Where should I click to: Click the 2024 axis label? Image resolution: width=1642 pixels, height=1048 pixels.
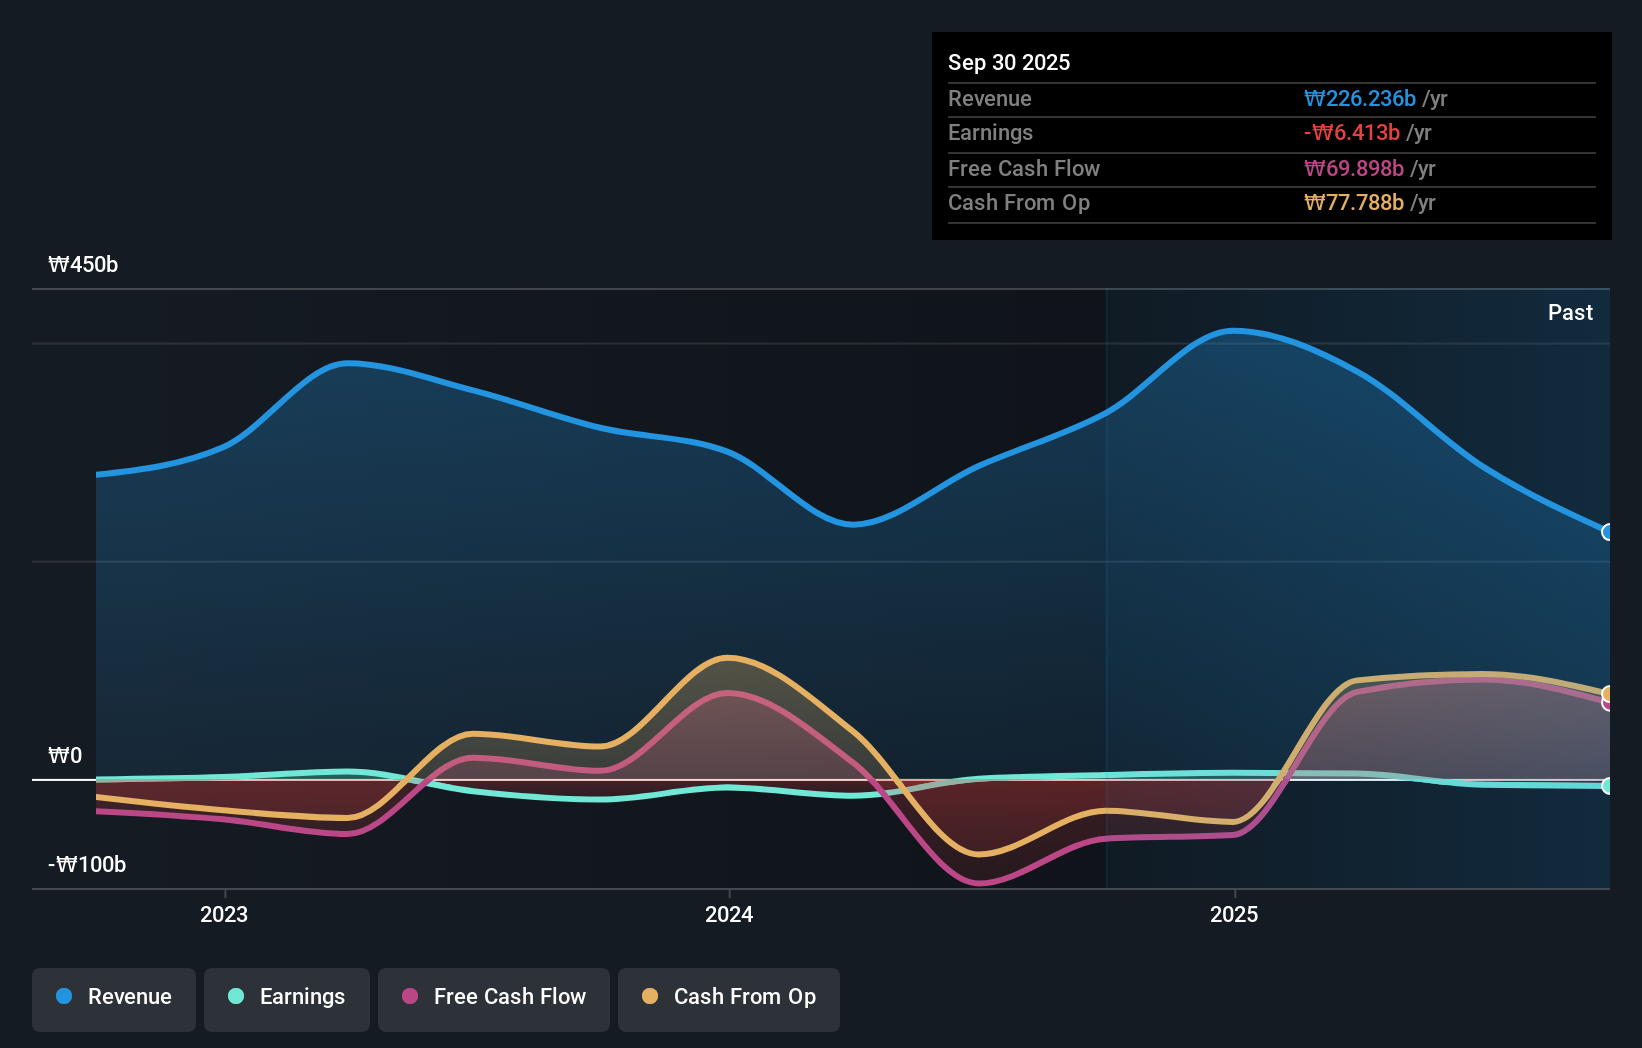(x=729, y=913)
